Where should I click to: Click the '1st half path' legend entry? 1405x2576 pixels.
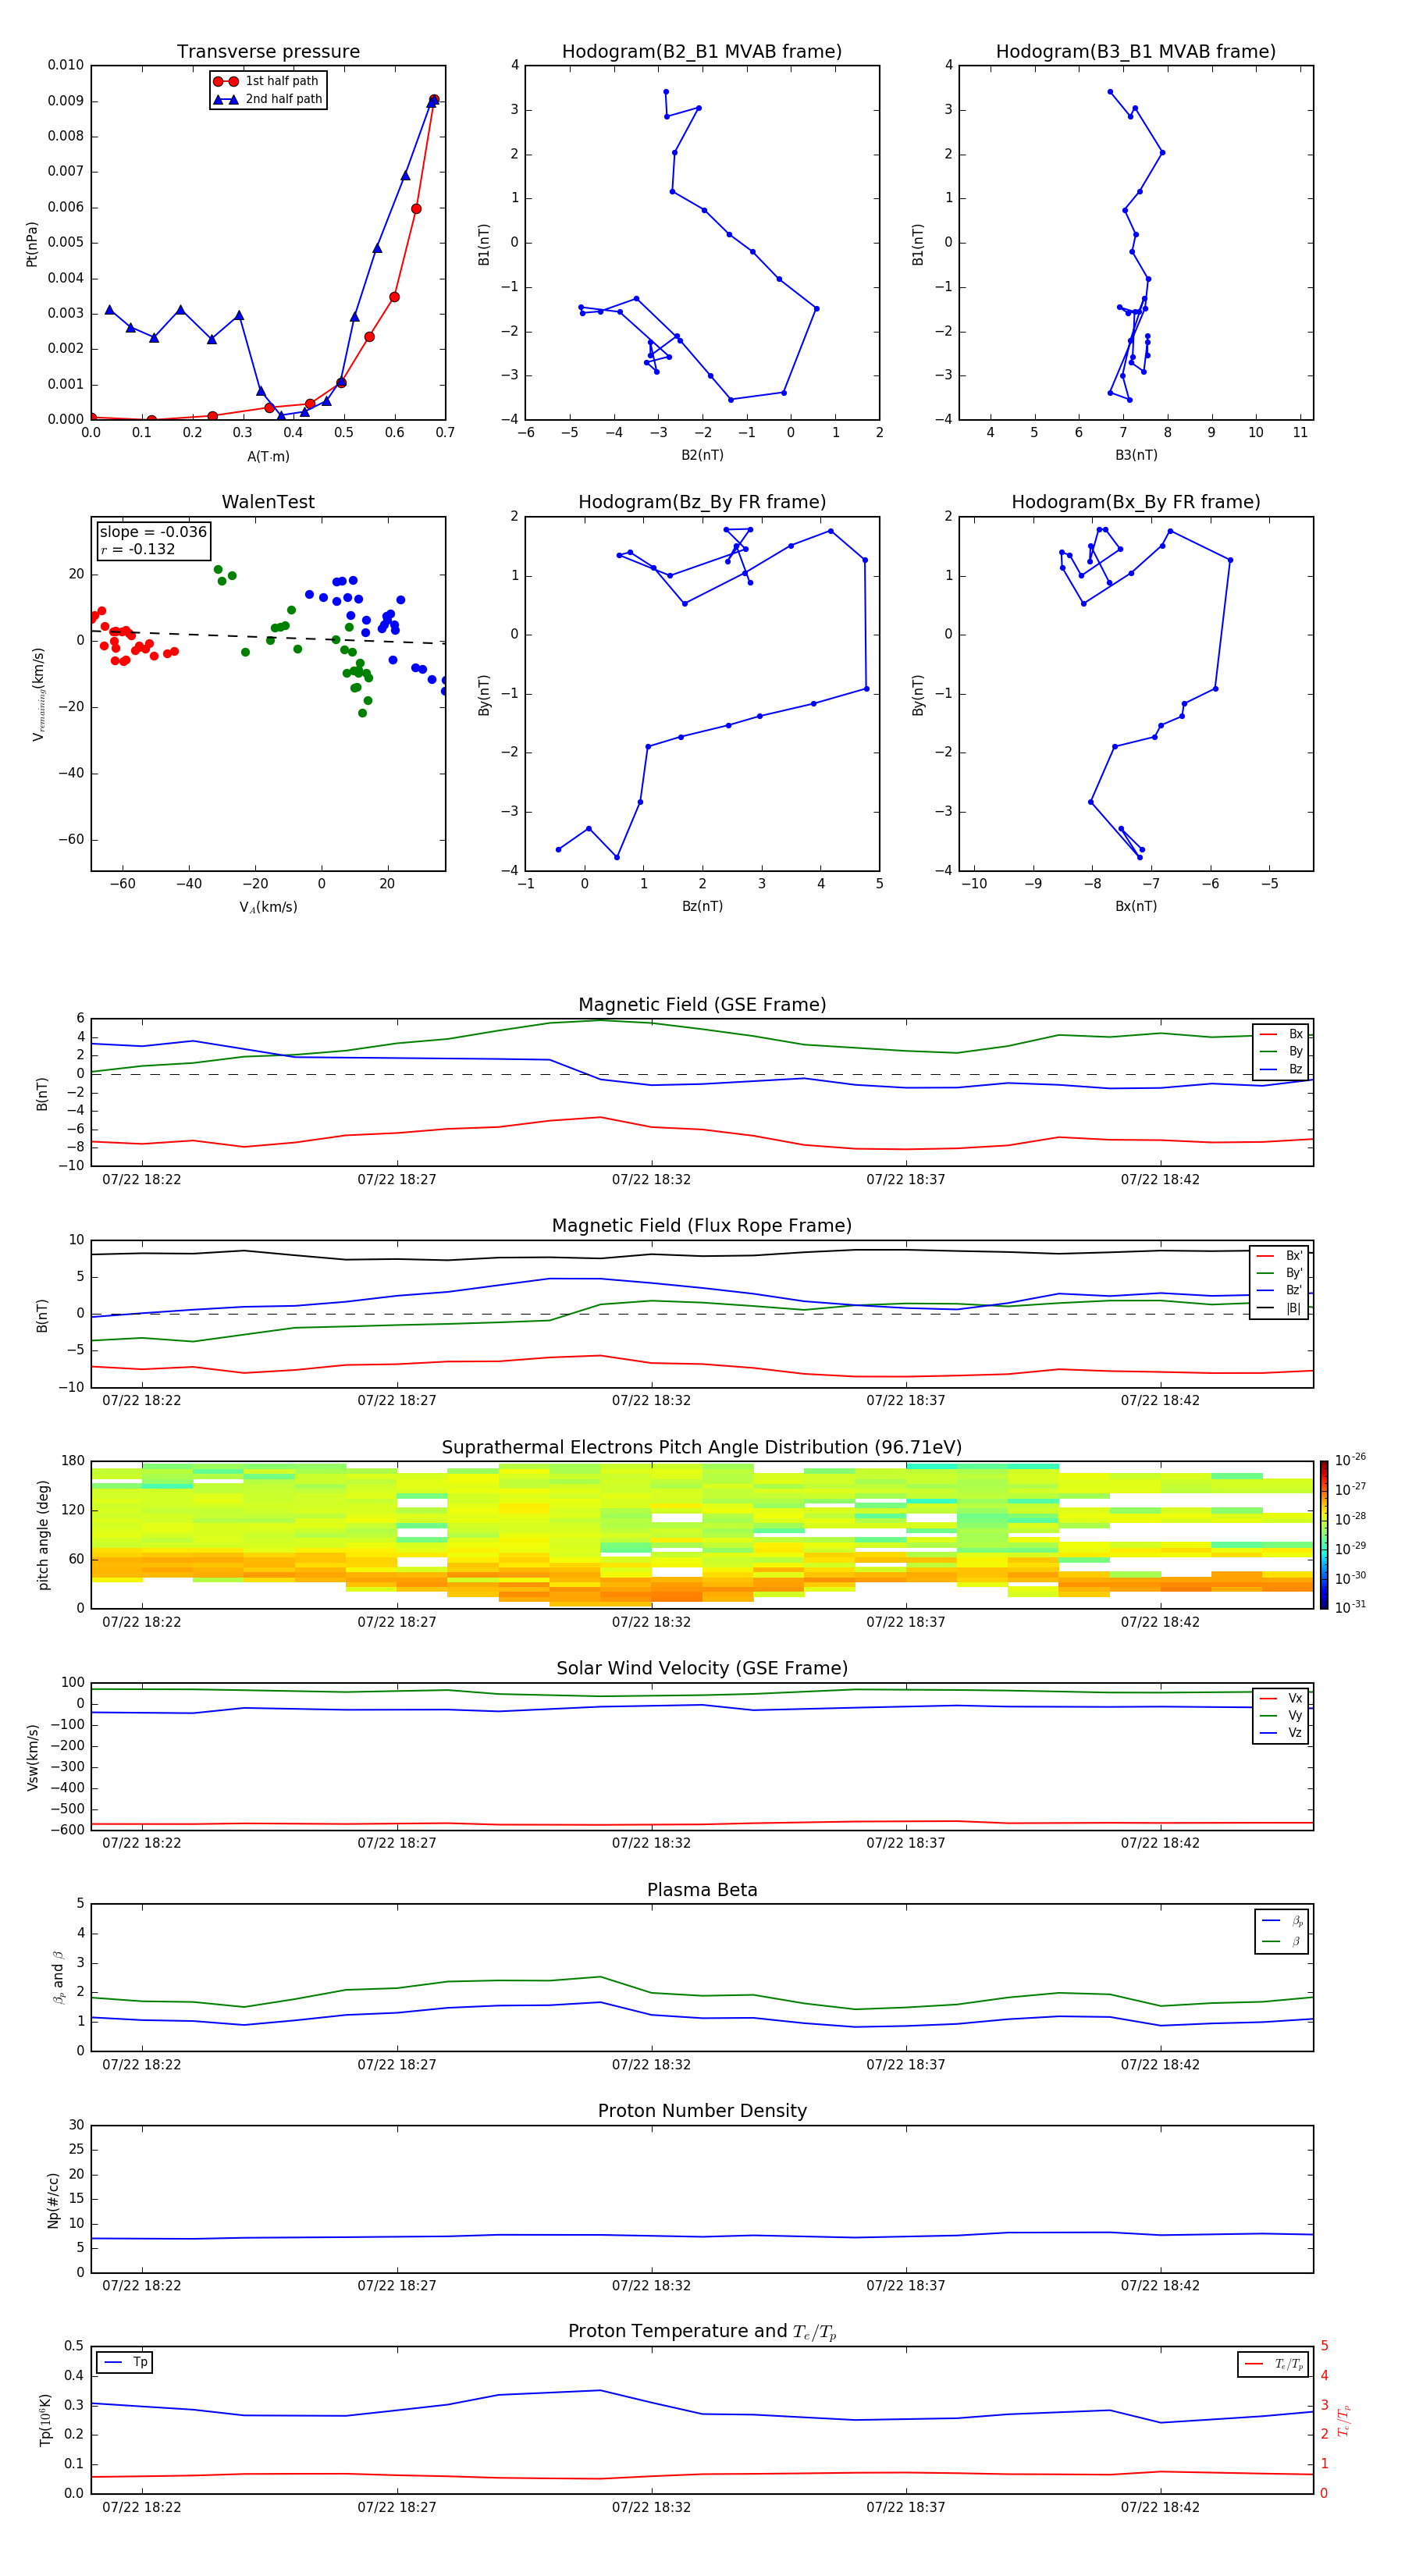(267, 81)
